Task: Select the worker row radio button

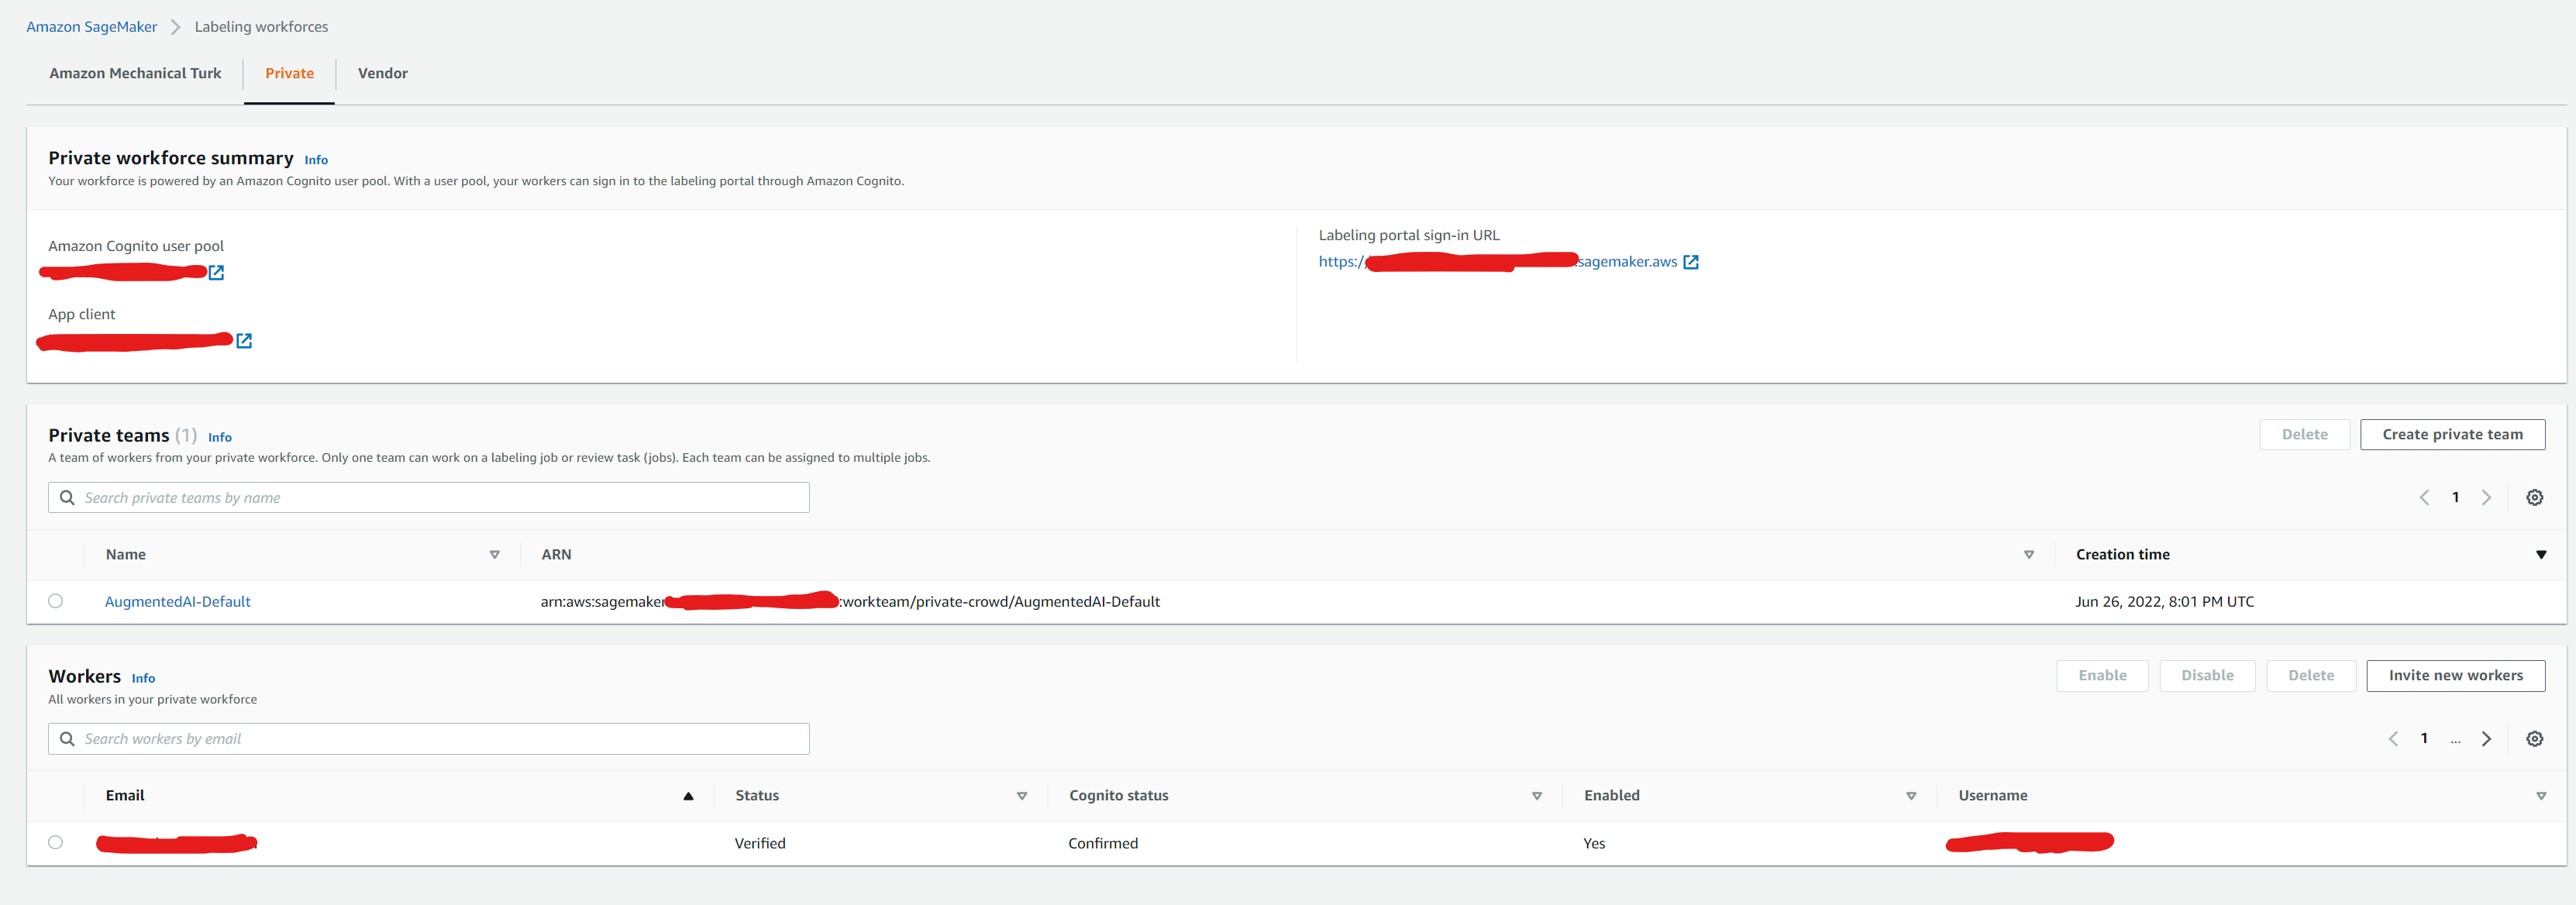Action: tap(55, 842)
